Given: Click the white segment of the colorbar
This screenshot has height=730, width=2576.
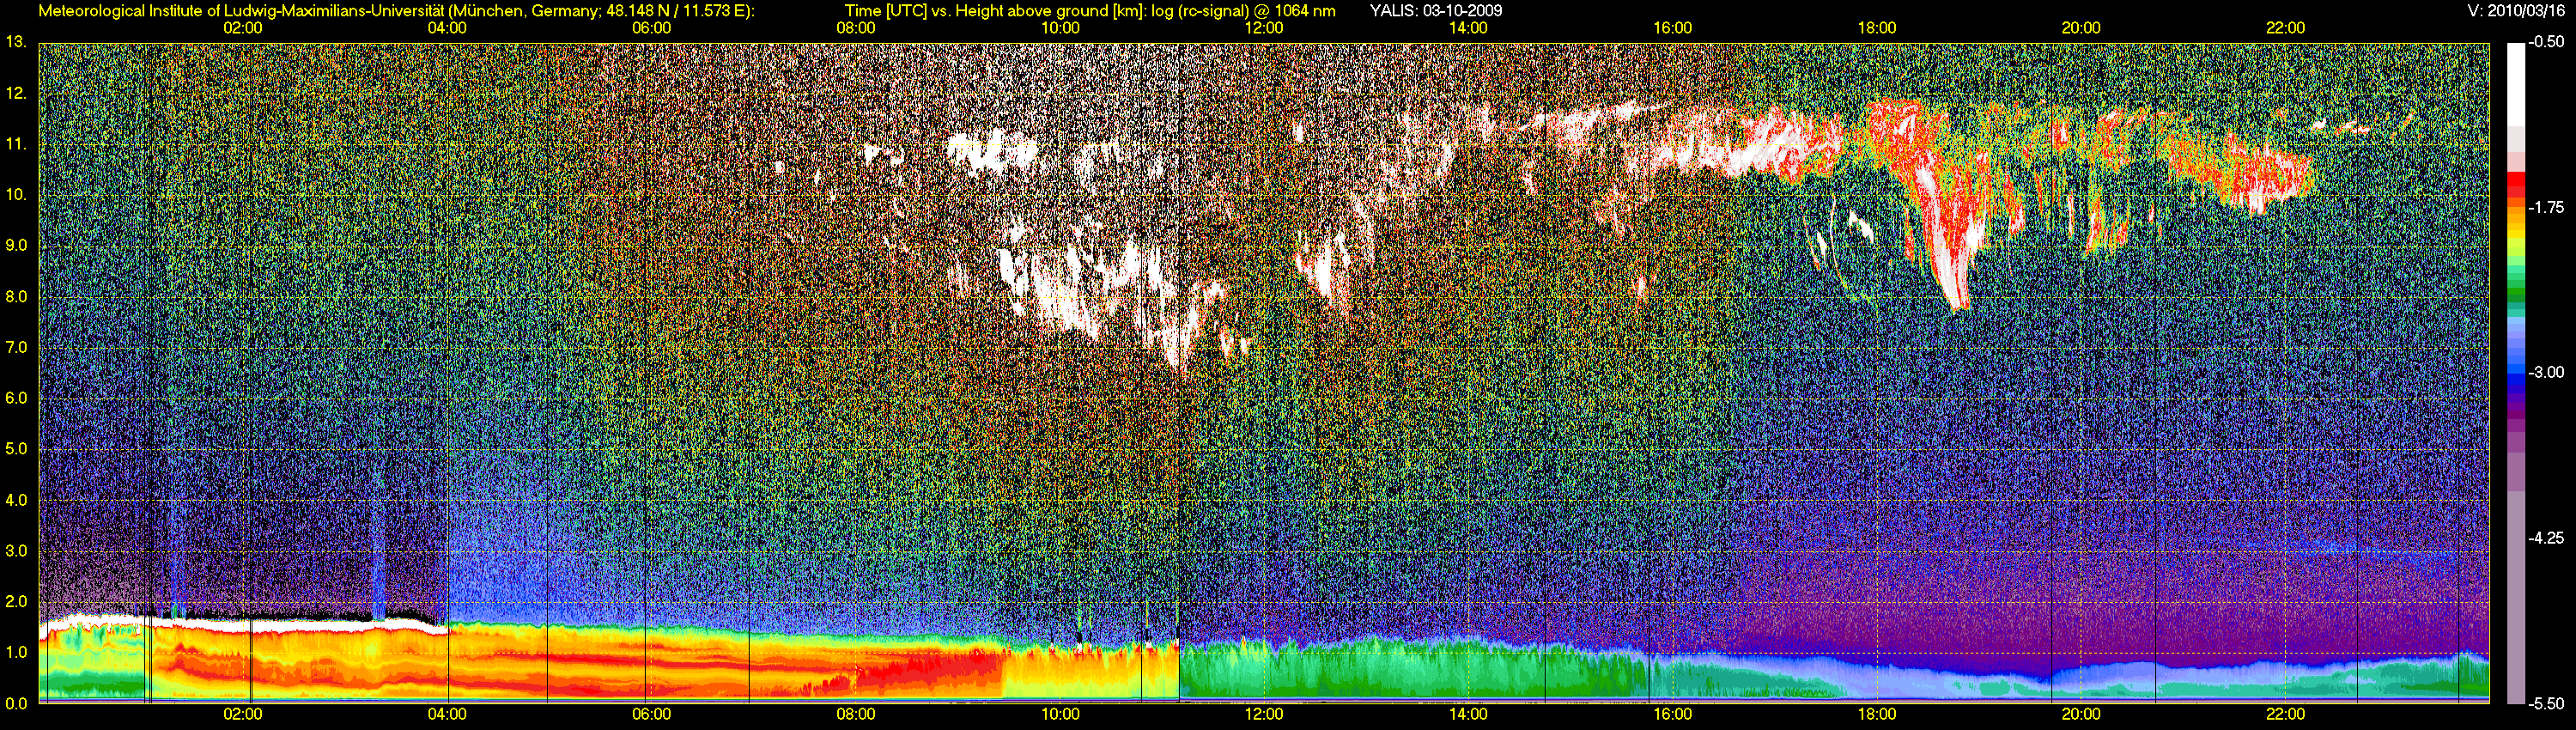Looking at the screenshot, I should pyautogui.click(x=2514, y=85).
